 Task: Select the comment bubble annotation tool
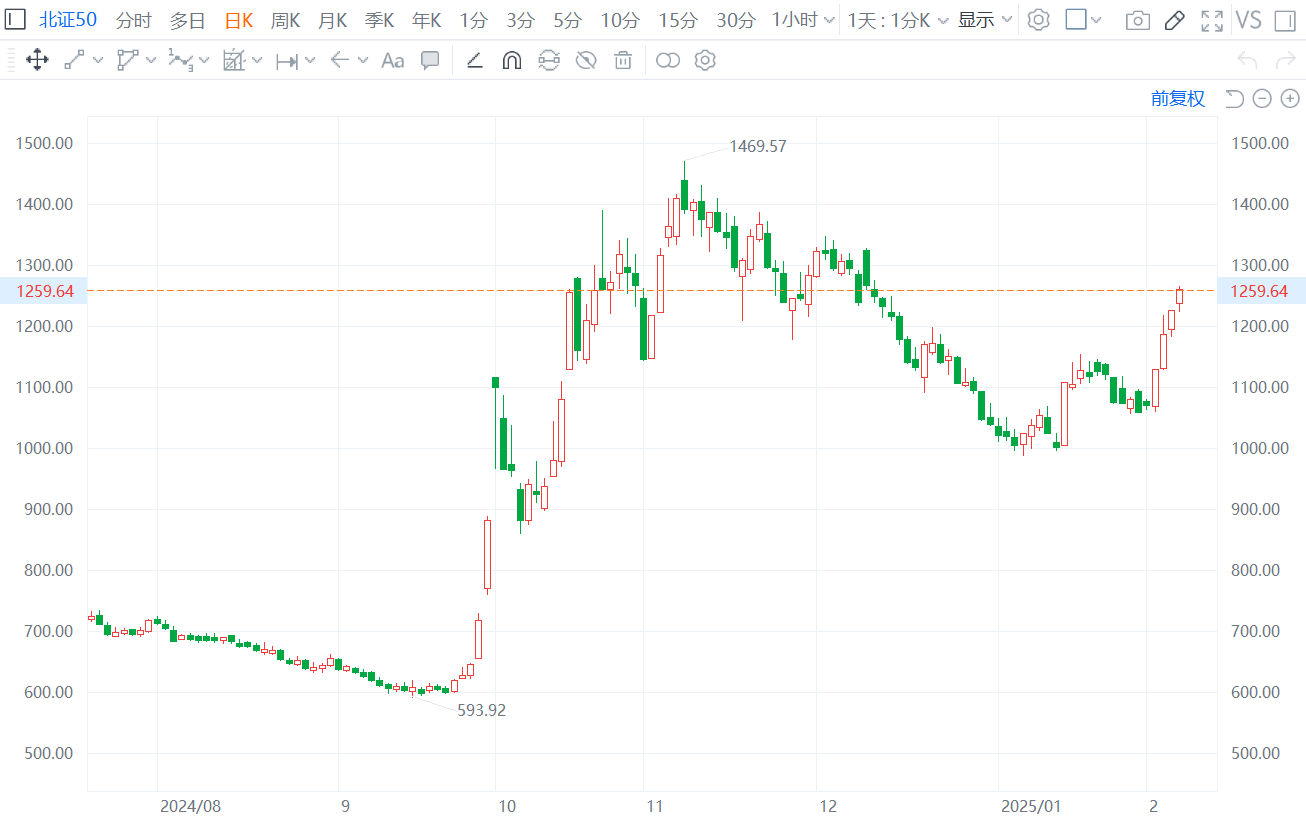[x=430, y=61]
